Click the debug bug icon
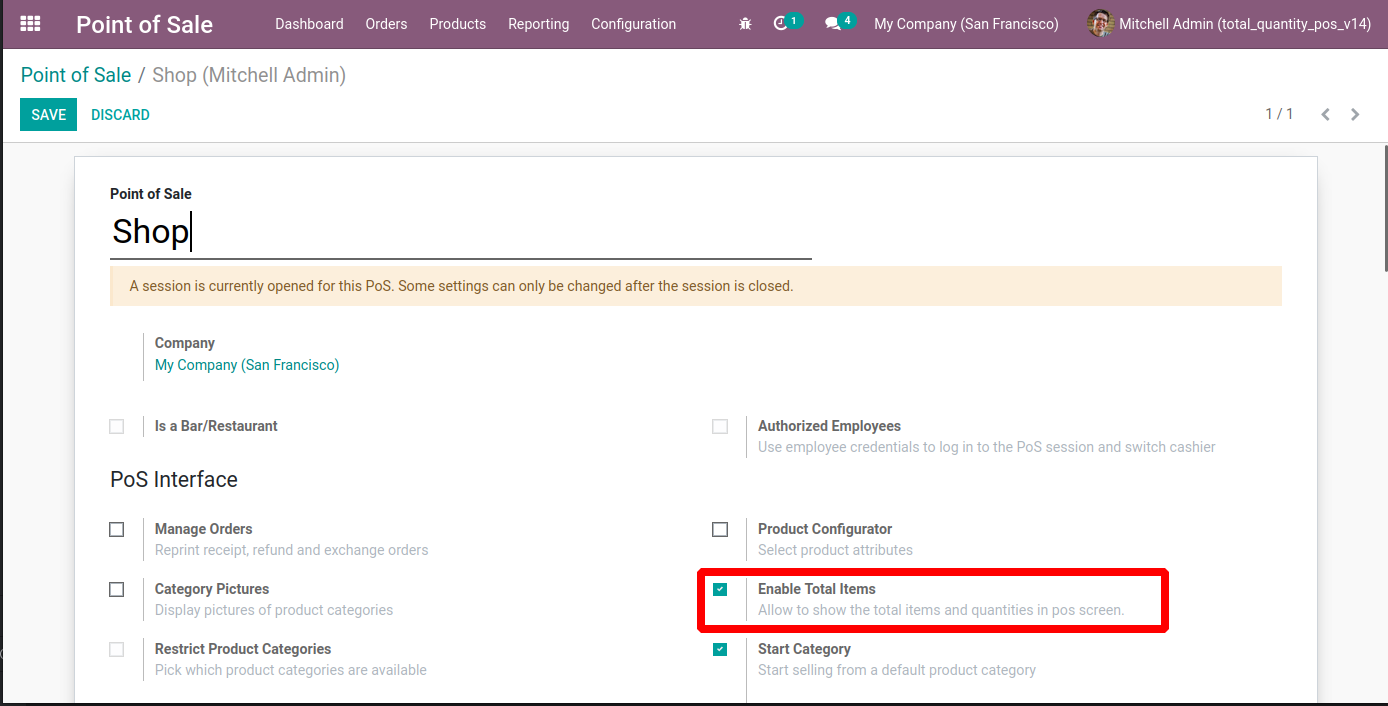This screenshot has width=1388, height=706. pyautogui.click(x=745, y=24)
